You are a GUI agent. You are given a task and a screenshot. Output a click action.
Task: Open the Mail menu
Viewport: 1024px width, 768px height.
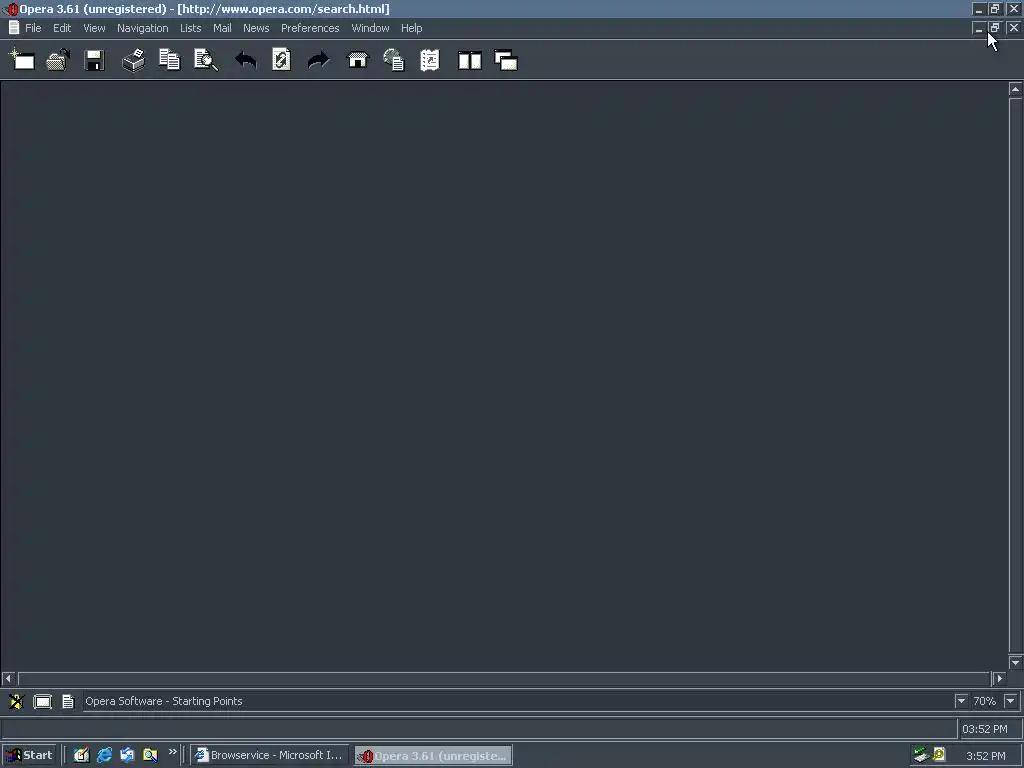tap(222, 28)
